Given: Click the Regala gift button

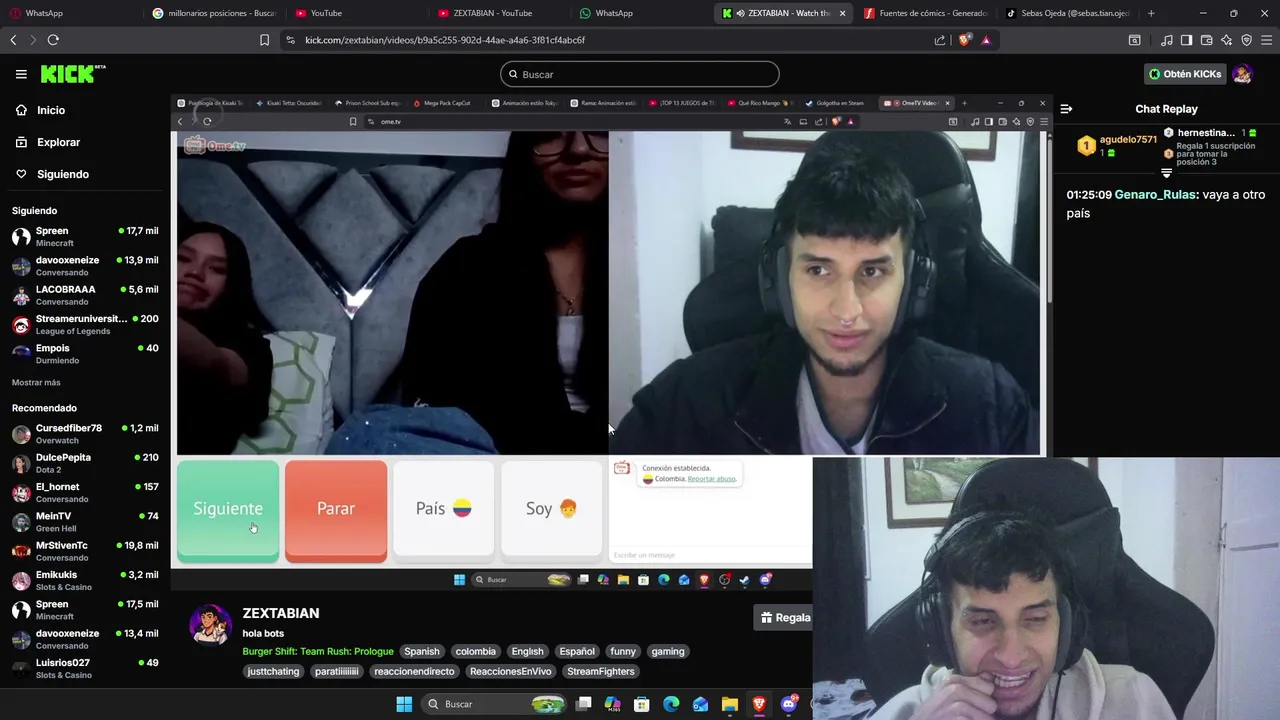Looking at the screenshot, I should pos(785,617).
